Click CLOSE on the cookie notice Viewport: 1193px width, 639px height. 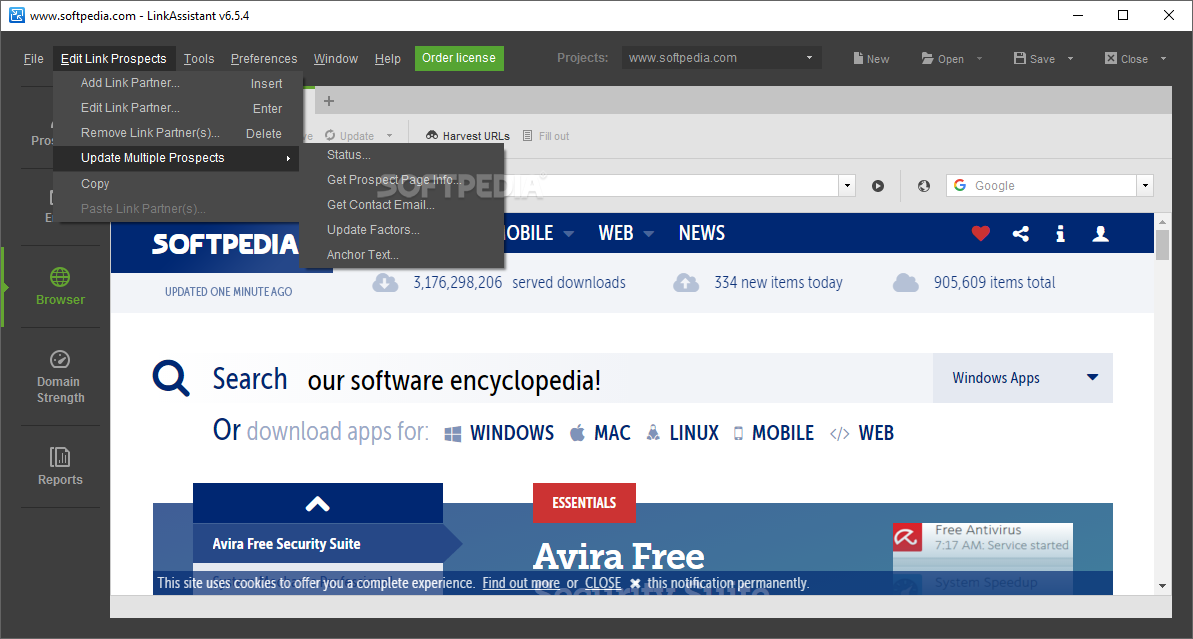tap(603, 583)
